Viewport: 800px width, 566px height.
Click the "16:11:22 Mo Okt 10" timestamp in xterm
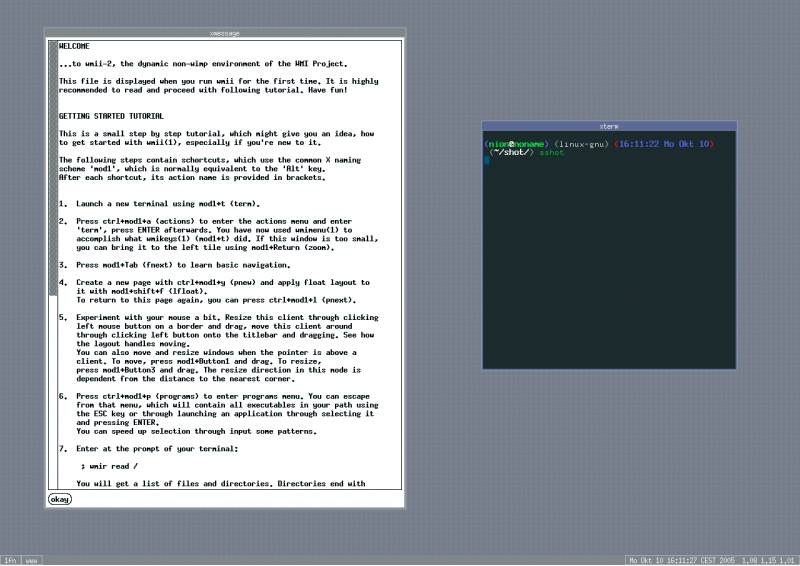point(664,144)
